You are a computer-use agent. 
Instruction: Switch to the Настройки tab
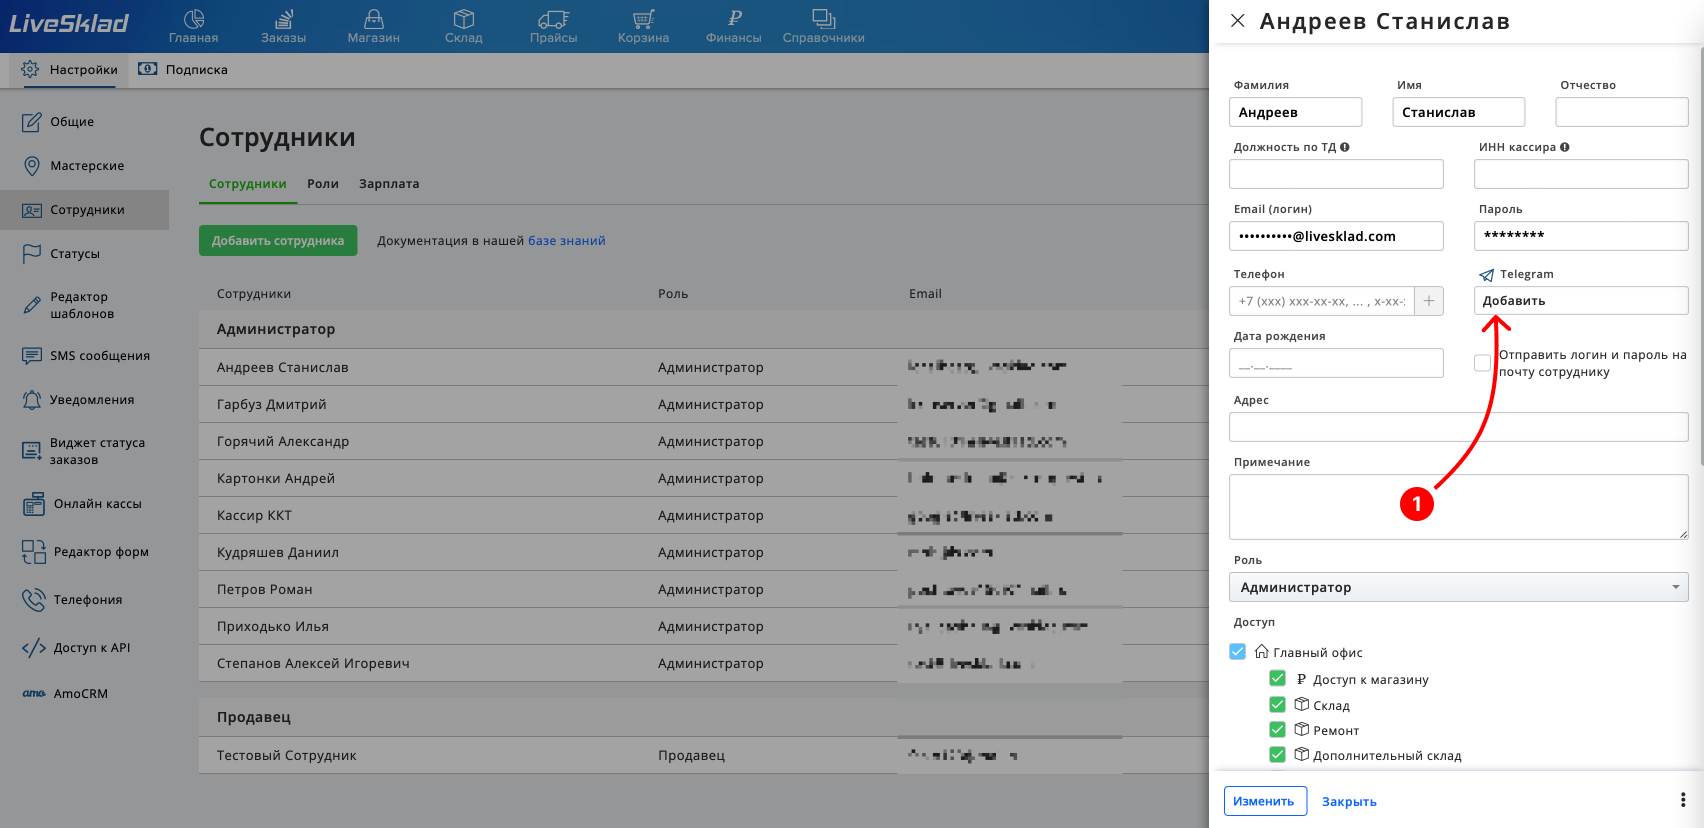click(70, 70)
